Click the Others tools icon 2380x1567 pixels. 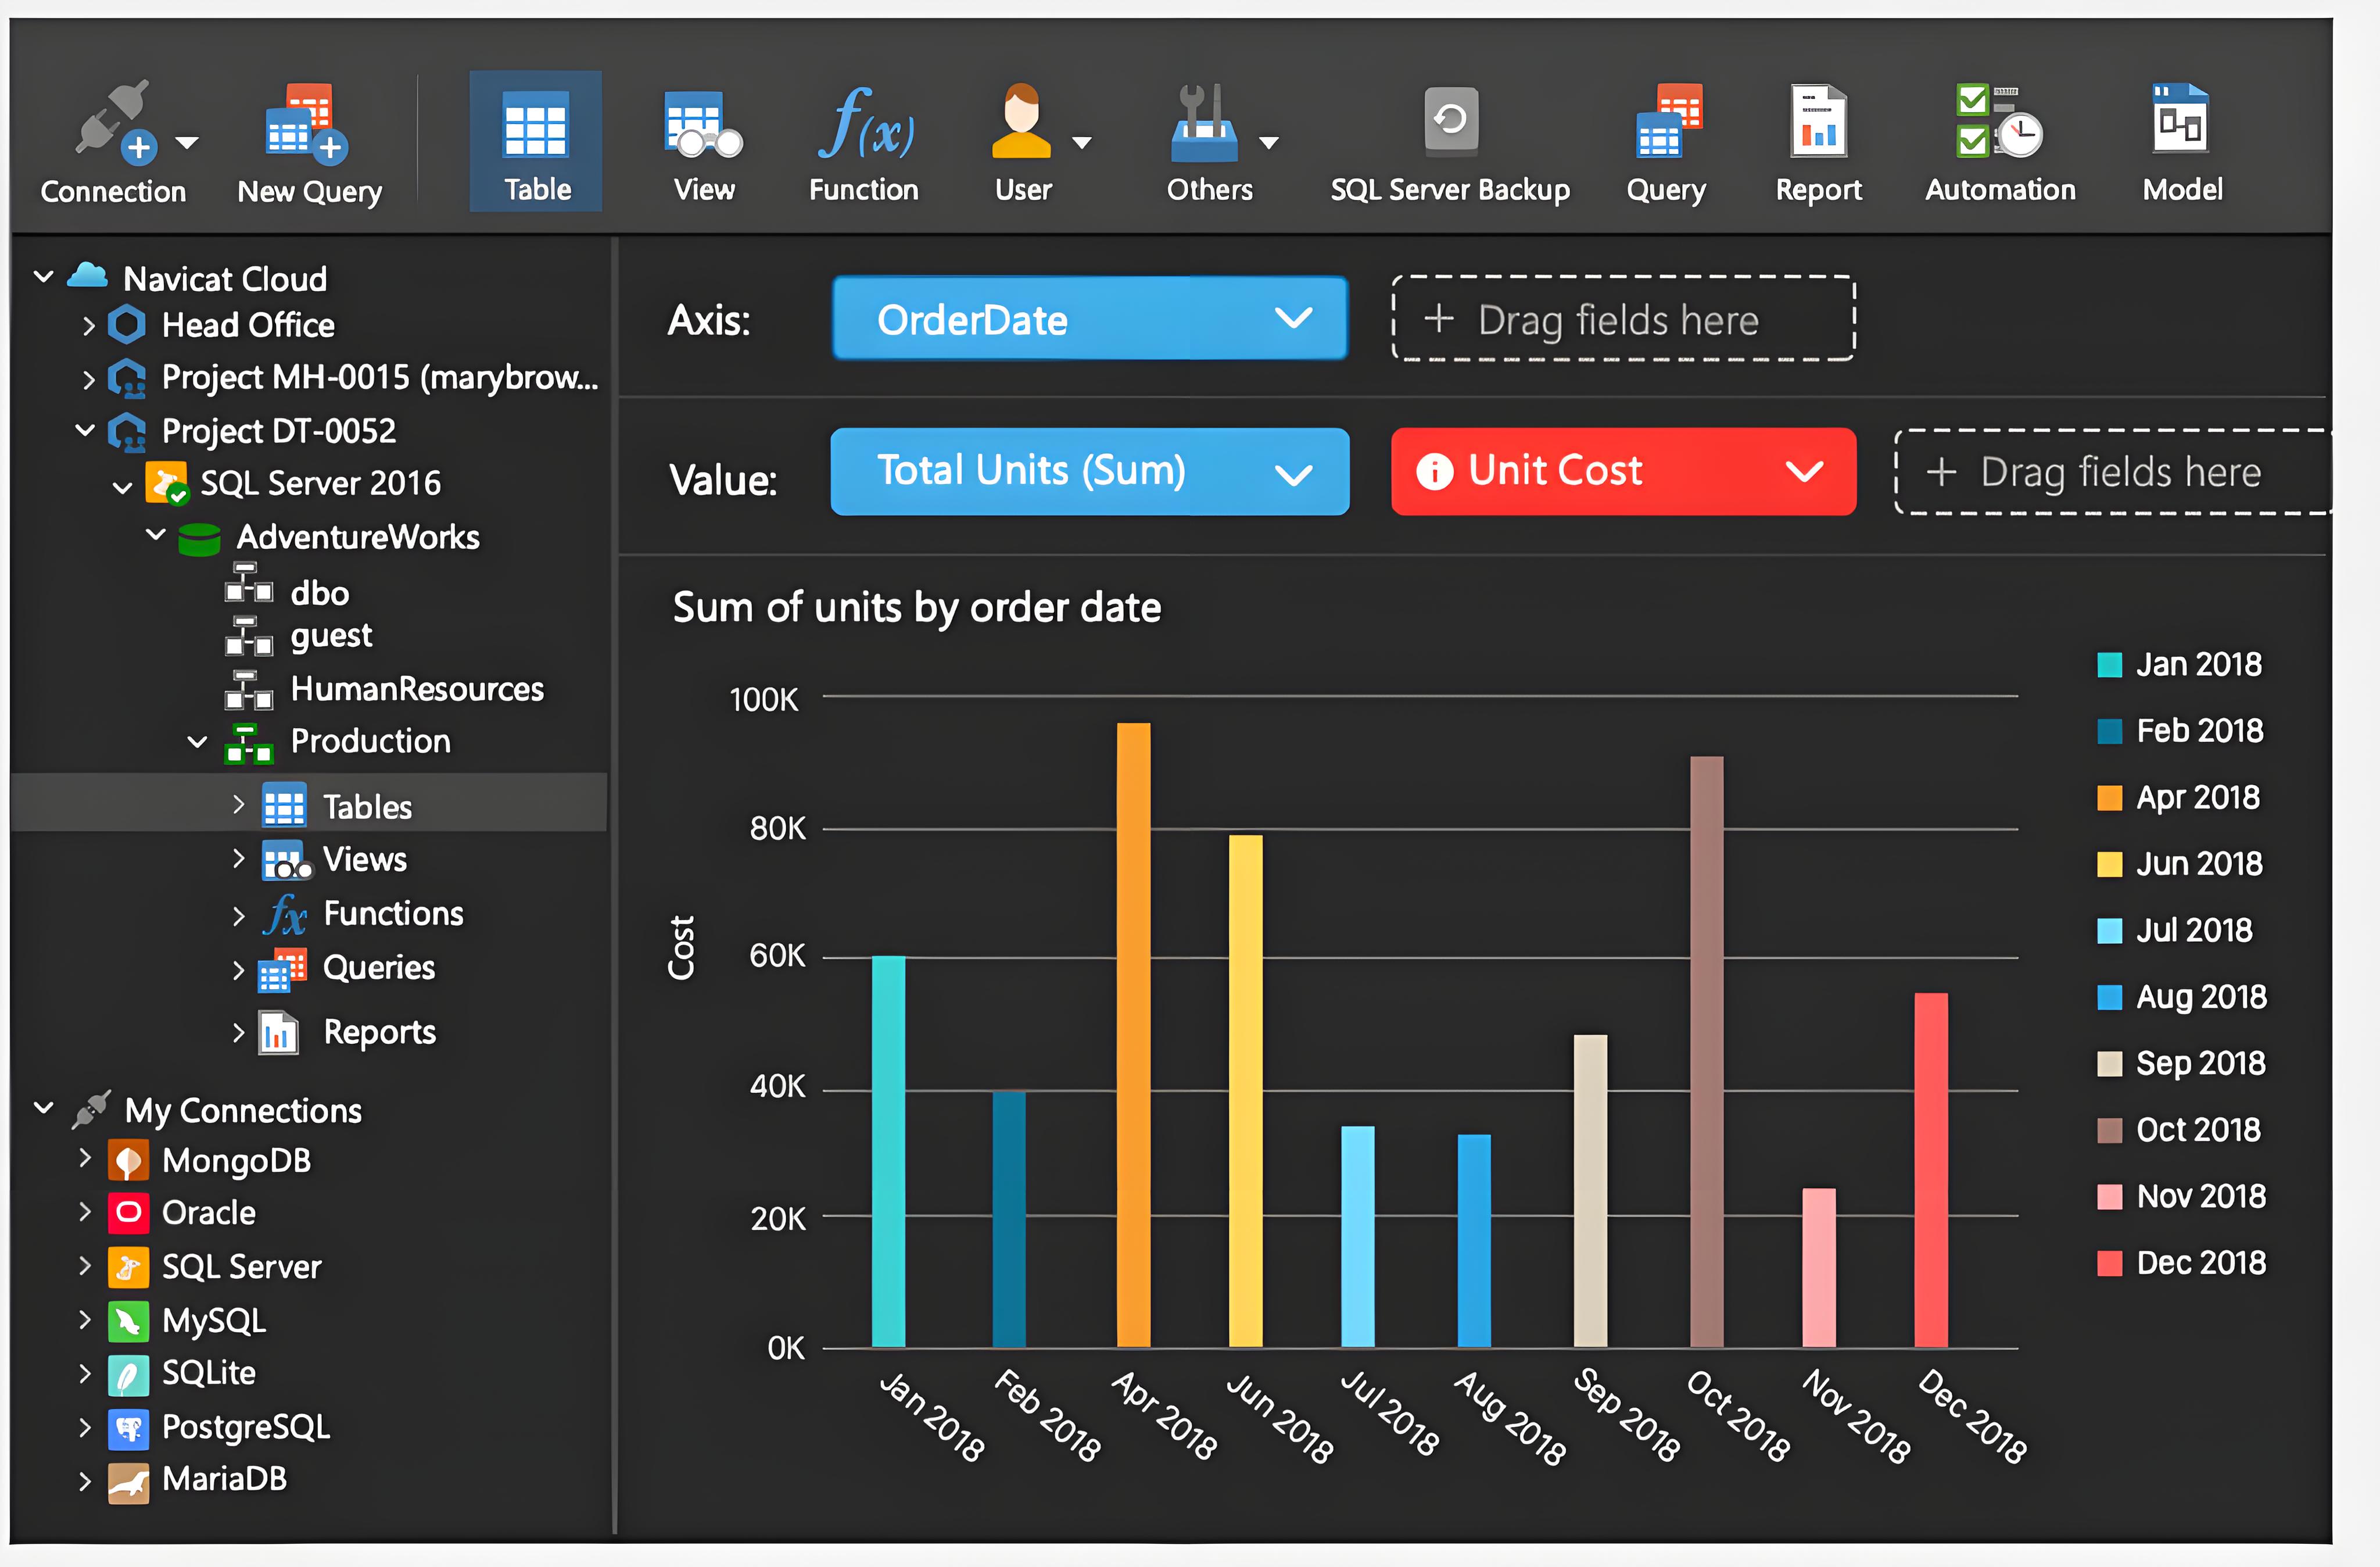1204,123
